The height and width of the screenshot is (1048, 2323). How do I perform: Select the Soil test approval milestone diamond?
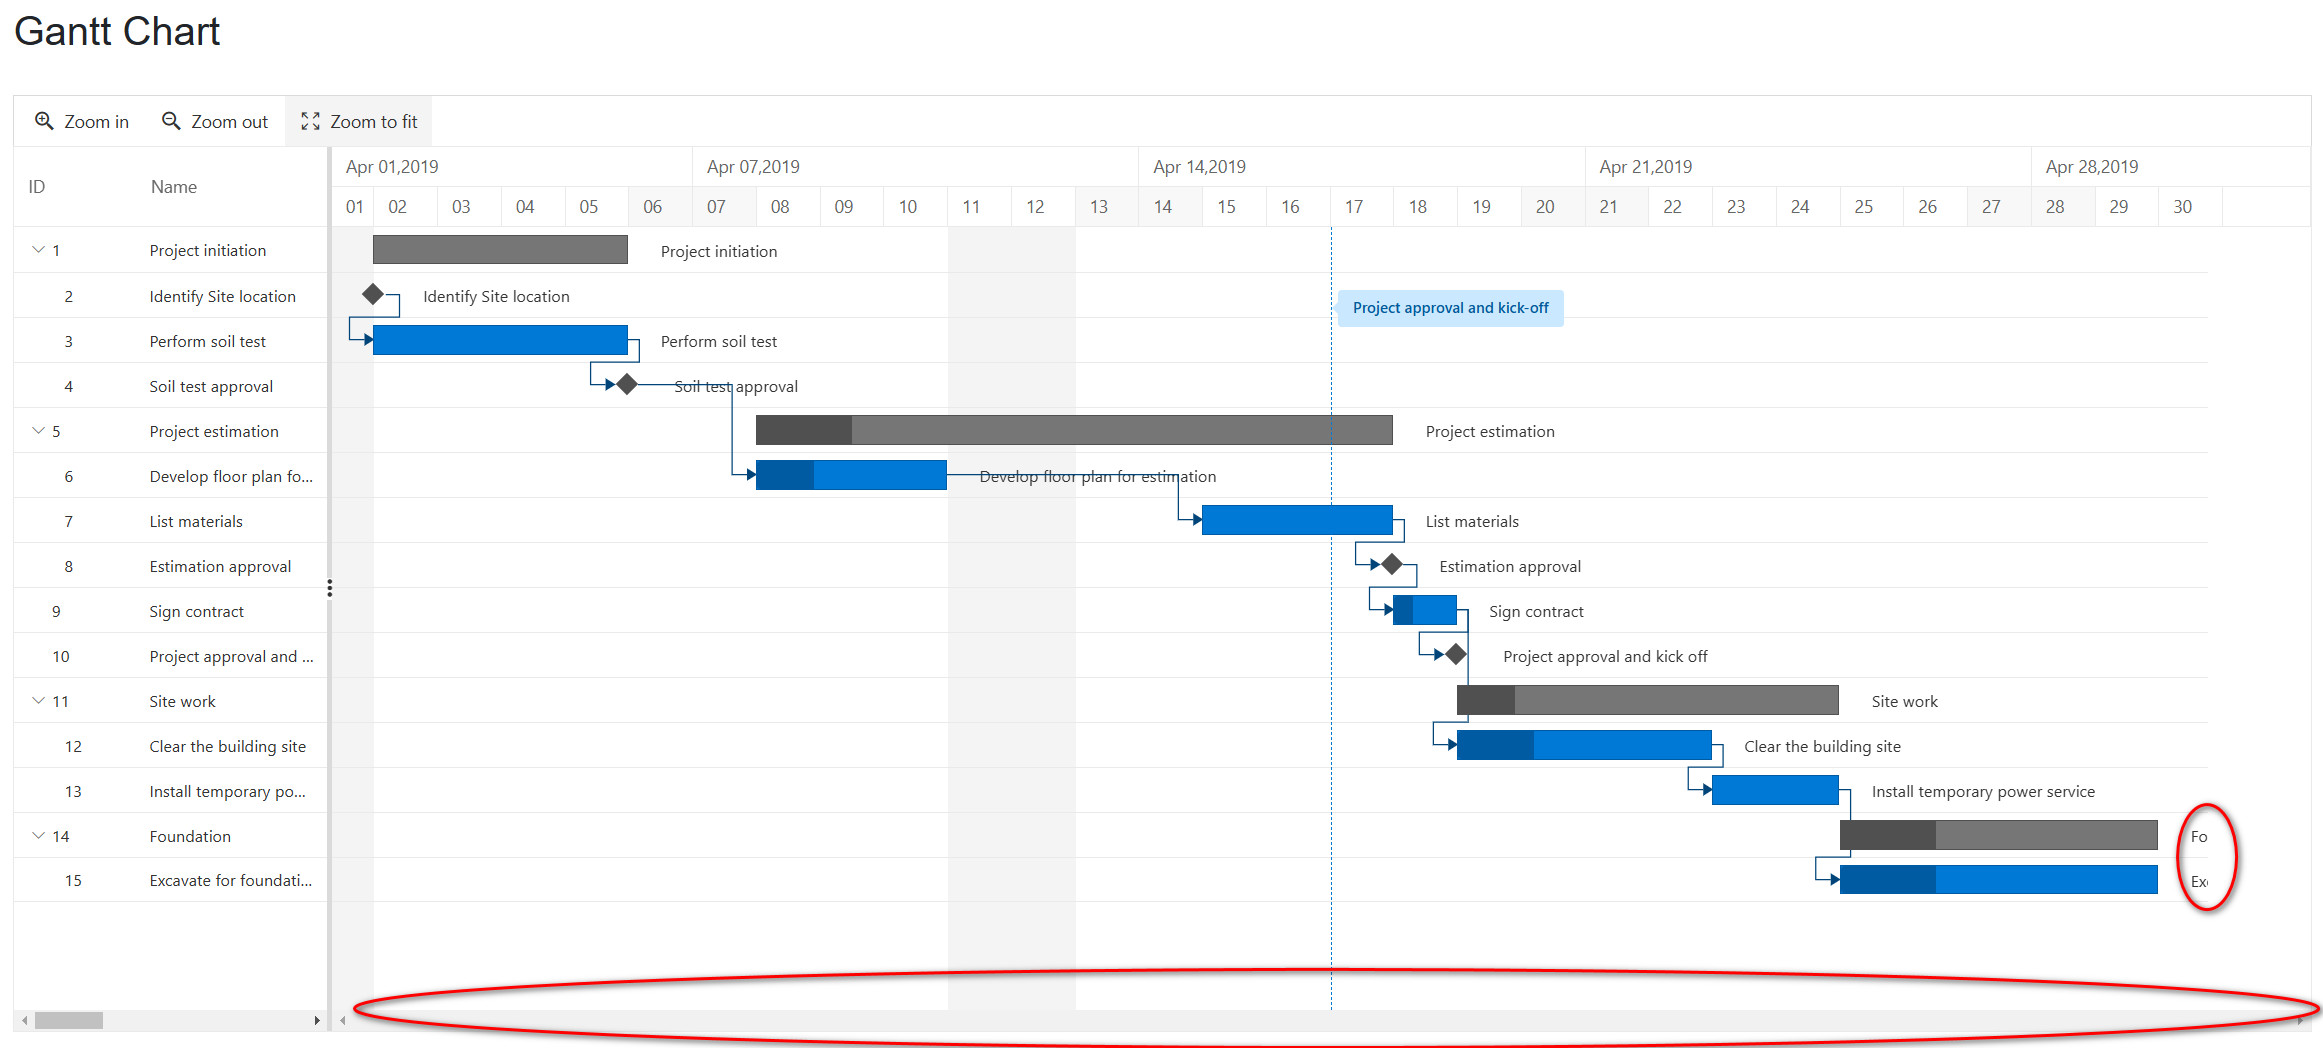click(627, 385)
